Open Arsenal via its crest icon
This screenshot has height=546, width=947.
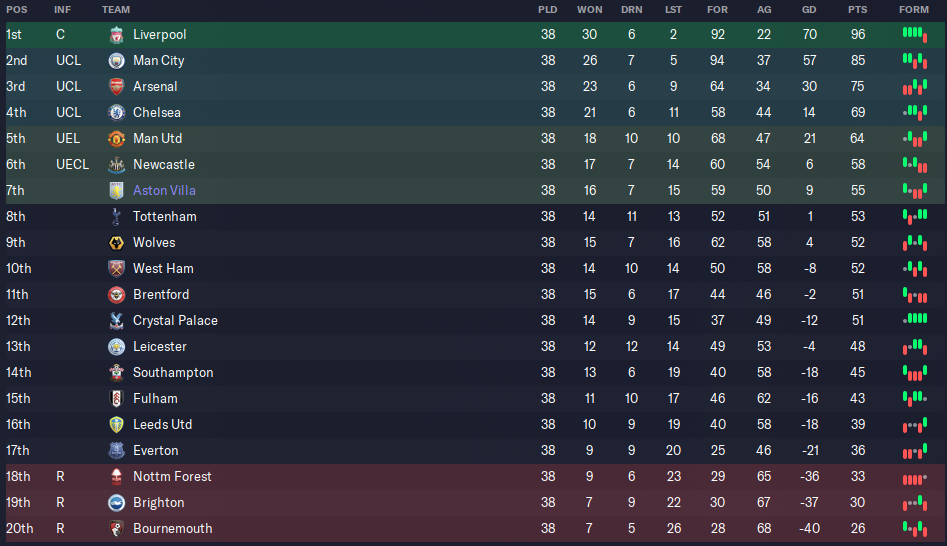(117, 87)
